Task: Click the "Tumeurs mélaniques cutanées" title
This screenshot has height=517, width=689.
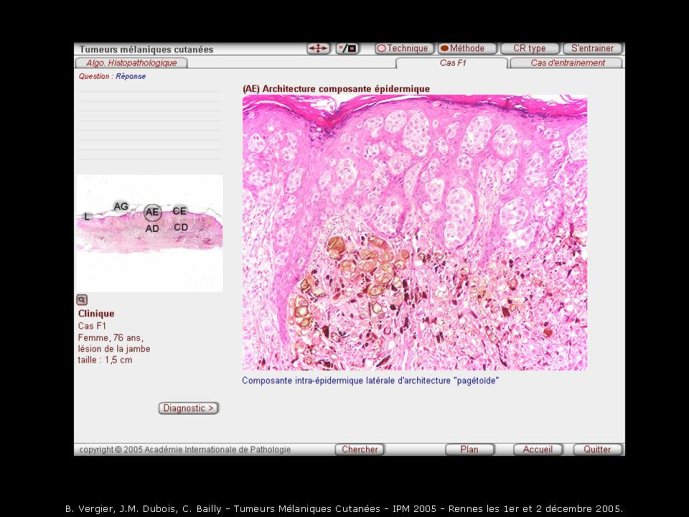Action: coord(146,49)
